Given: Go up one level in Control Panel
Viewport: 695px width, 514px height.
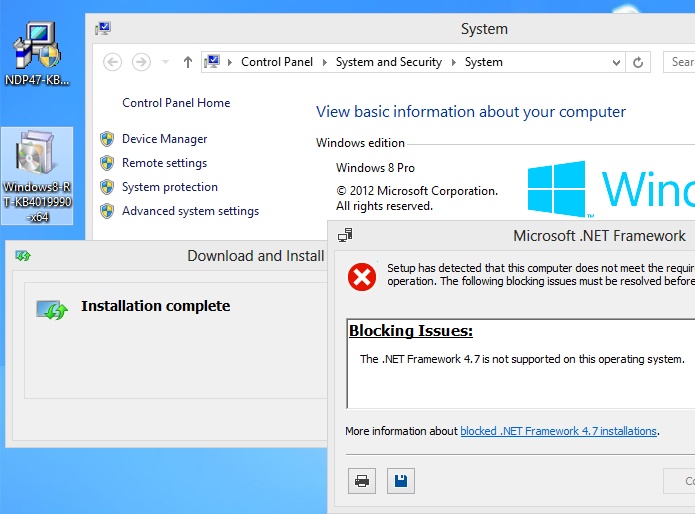Looking at the screenshot, I should click(188, 62).
